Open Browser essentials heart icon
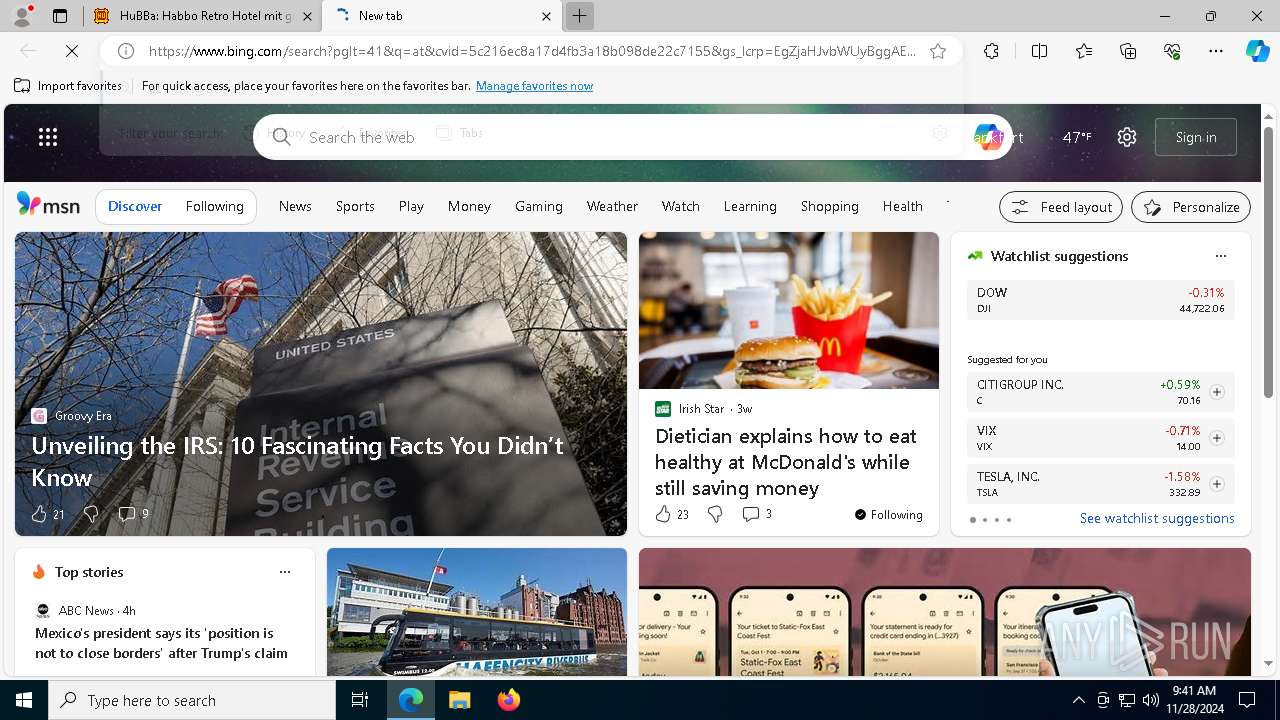Viewport: 1280px width, 720px height. pyautogui.click(x=1172, y=51)
